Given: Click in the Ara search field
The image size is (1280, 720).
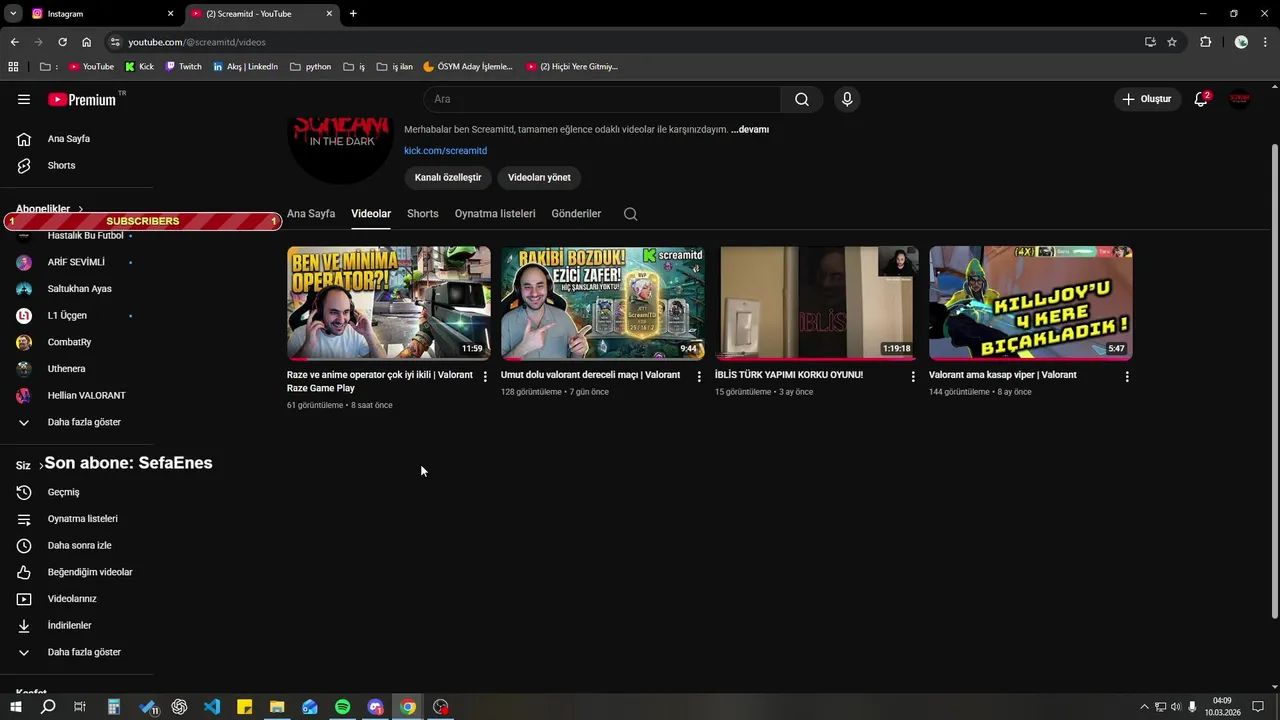Looking at the screenshot, I should pyautogui.click(x=603, y=99).
